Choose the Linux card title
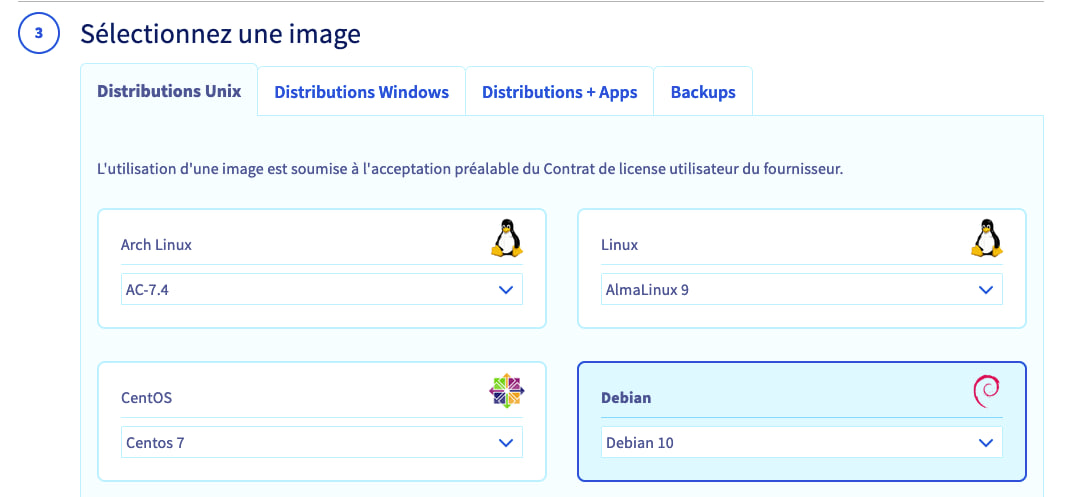This screenshot has width=1071, height=497. (x=619, y=245)
